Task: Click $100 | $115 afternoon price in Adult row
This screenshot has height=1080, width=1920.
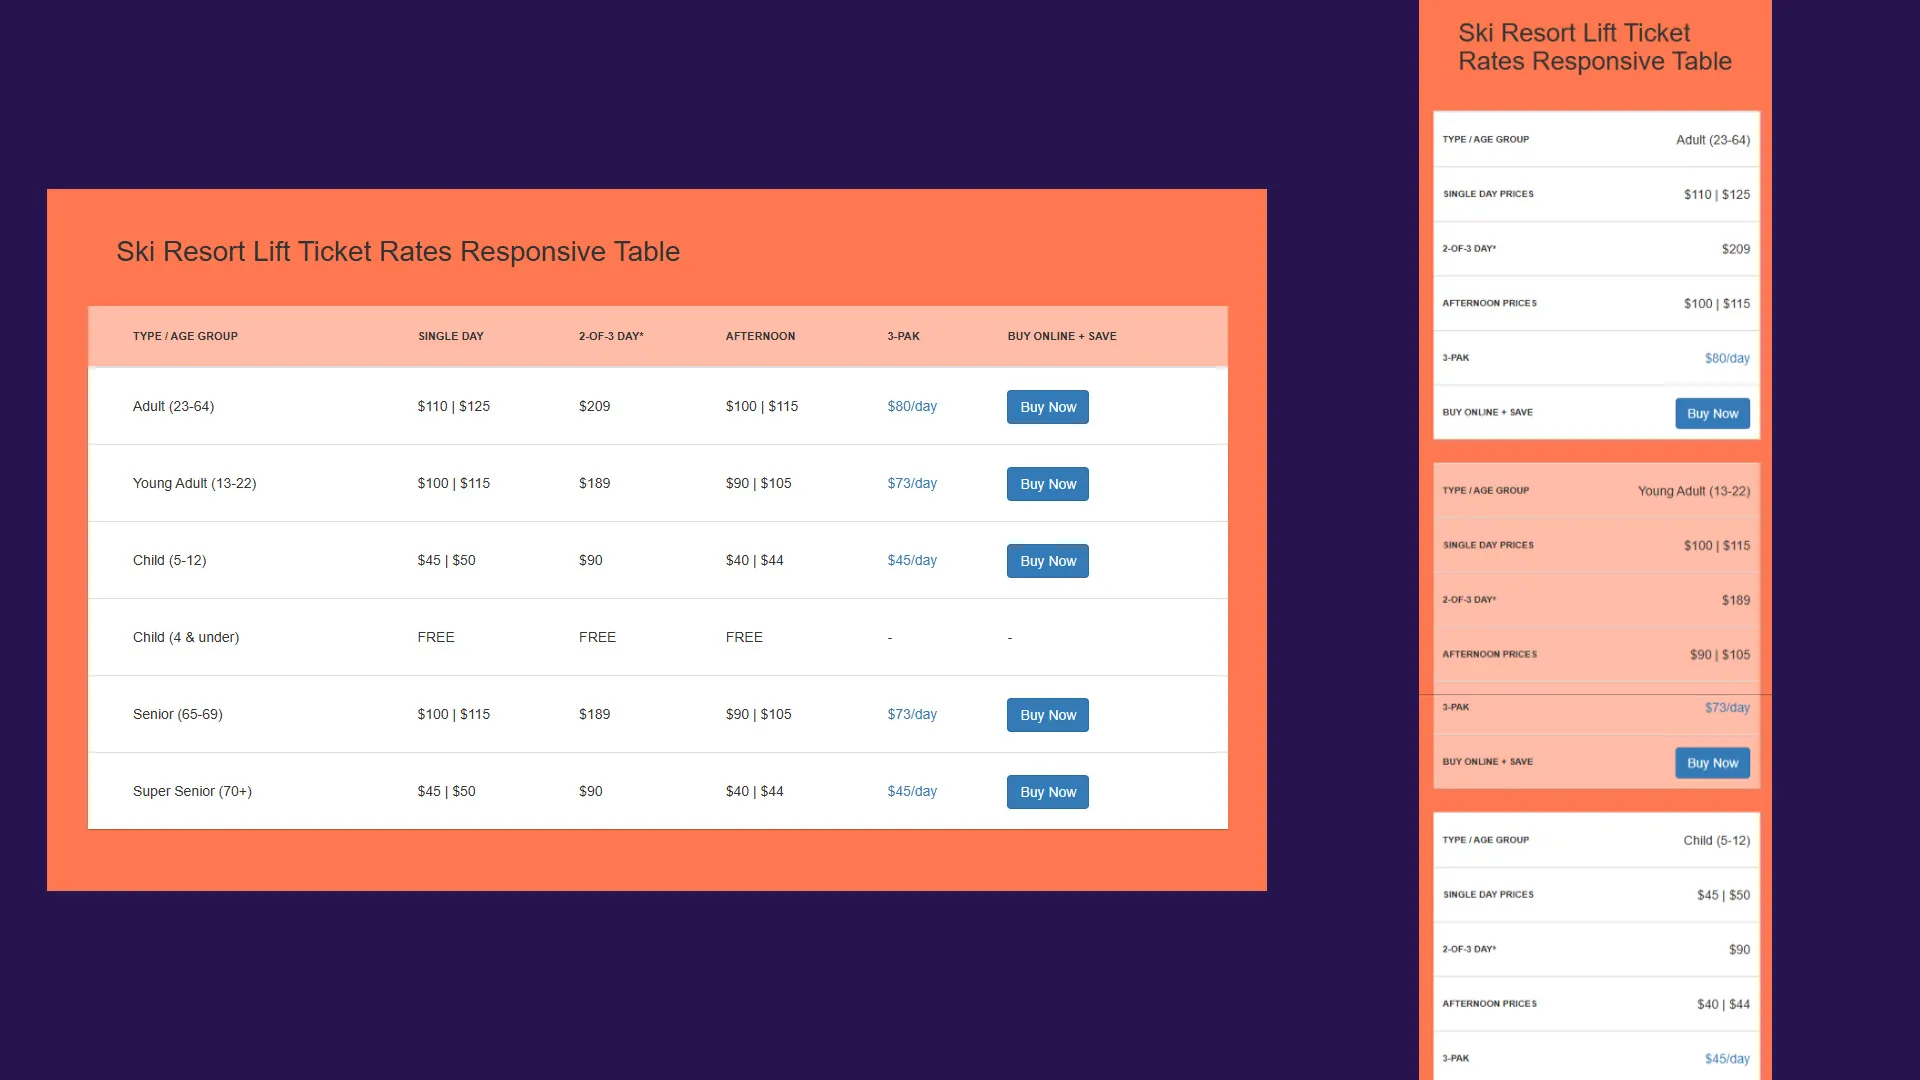Action: click(762, 406)
